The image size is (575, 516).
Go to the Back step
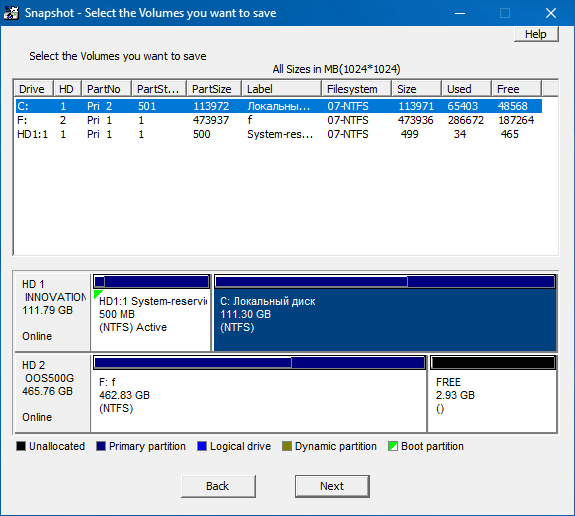218,486
